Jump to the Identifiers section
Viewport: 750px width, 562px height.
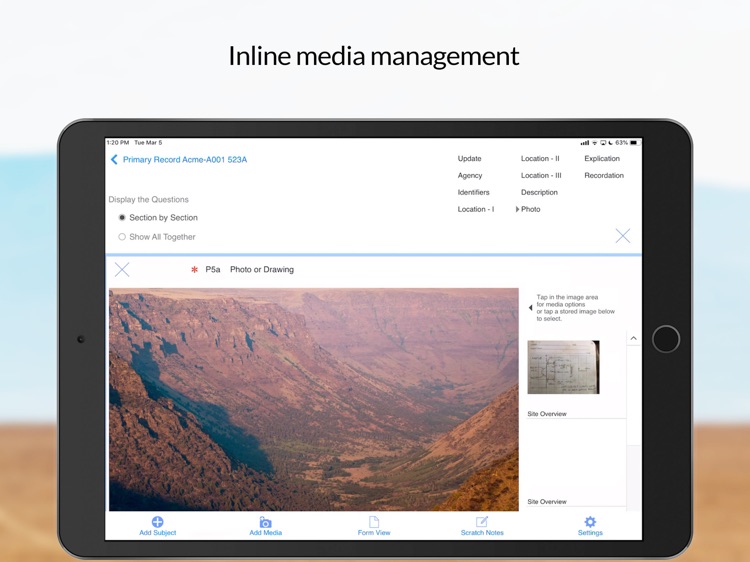pyautogui.click(x=474, y=192)
